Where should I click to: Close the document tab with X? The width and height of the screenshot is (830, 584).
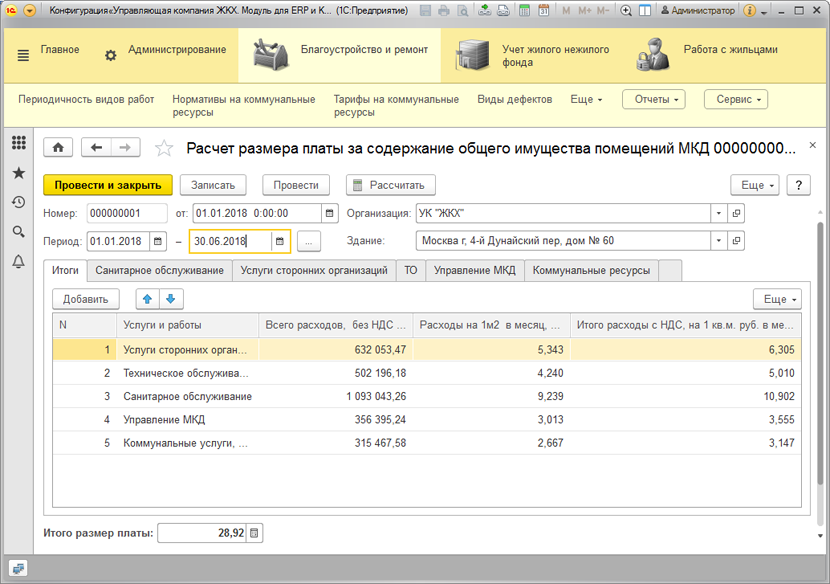click(x=813, y=145)
